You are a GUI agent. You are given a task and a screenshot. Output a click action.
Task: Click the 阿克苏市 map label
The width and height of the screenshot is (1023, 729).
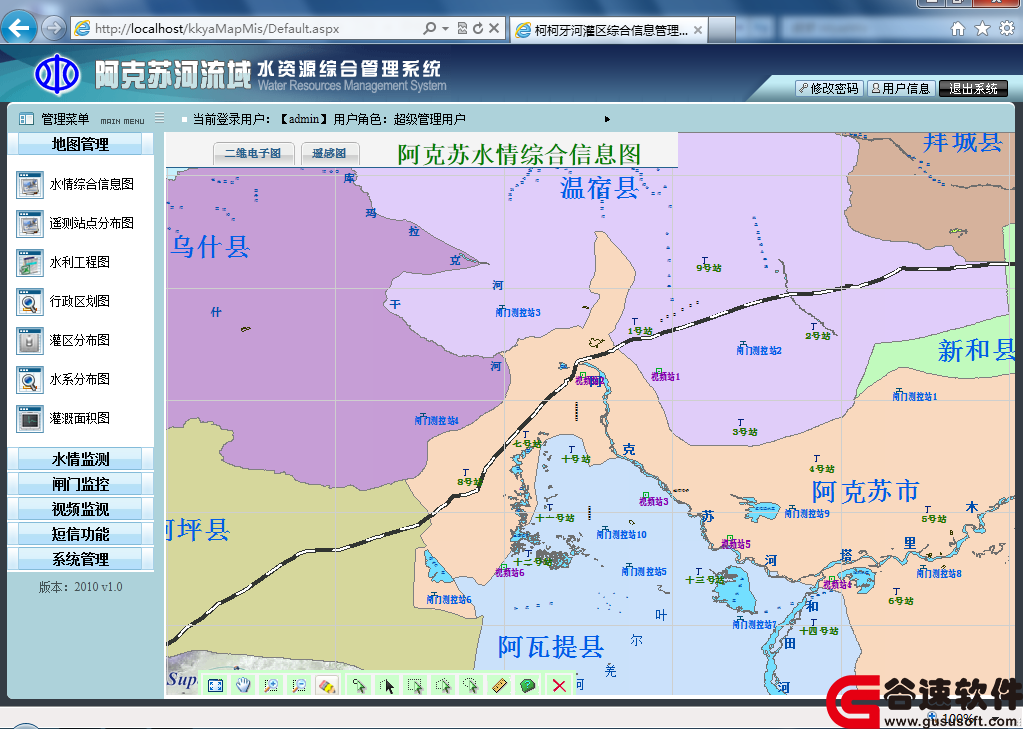click(866, 491)
